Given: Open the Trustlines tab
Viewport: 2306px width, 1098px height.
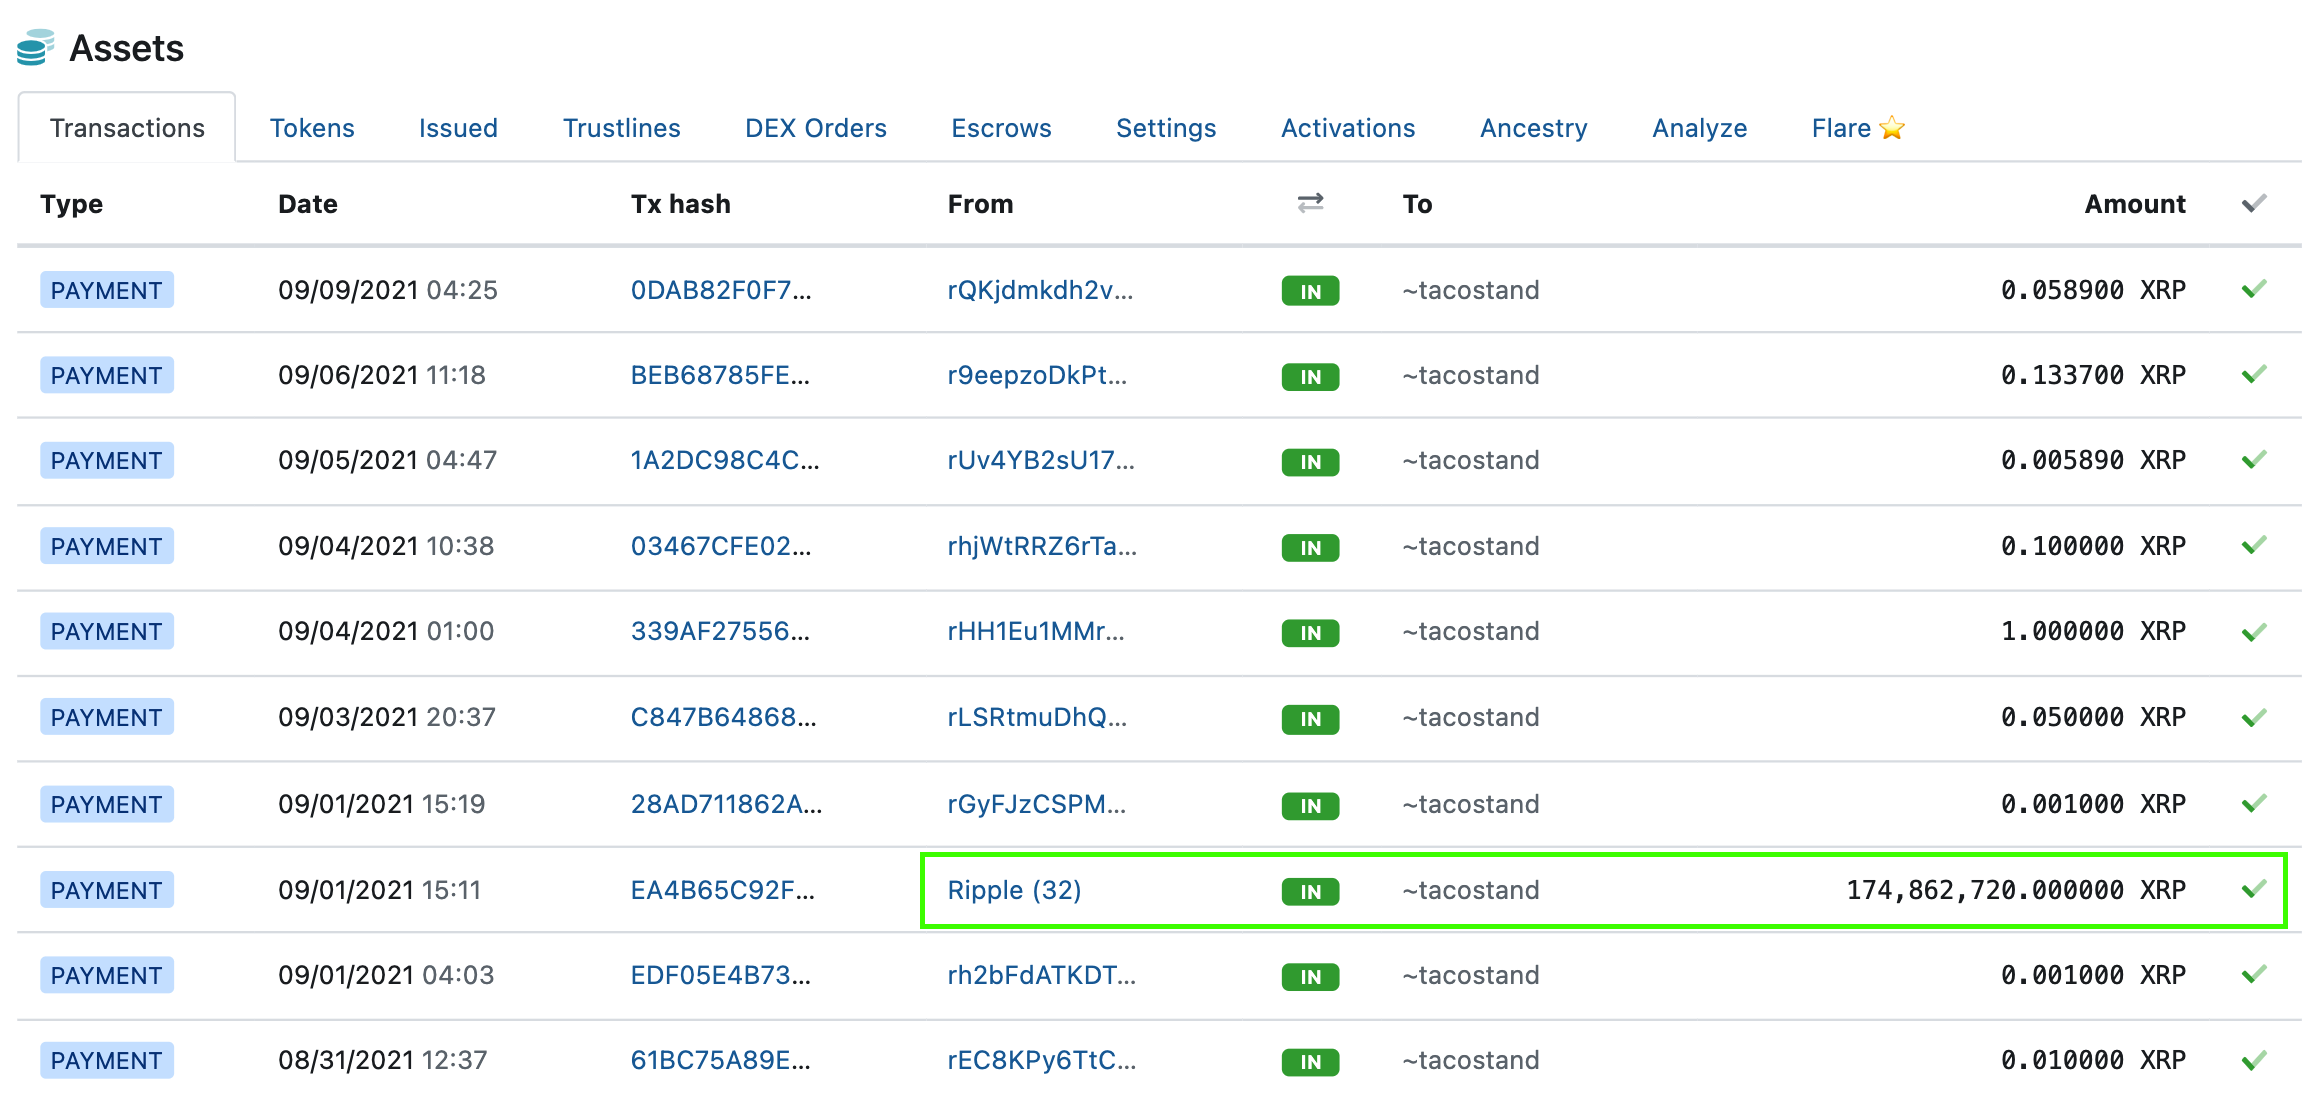Looking at the screenshot, I should point(621,128).
